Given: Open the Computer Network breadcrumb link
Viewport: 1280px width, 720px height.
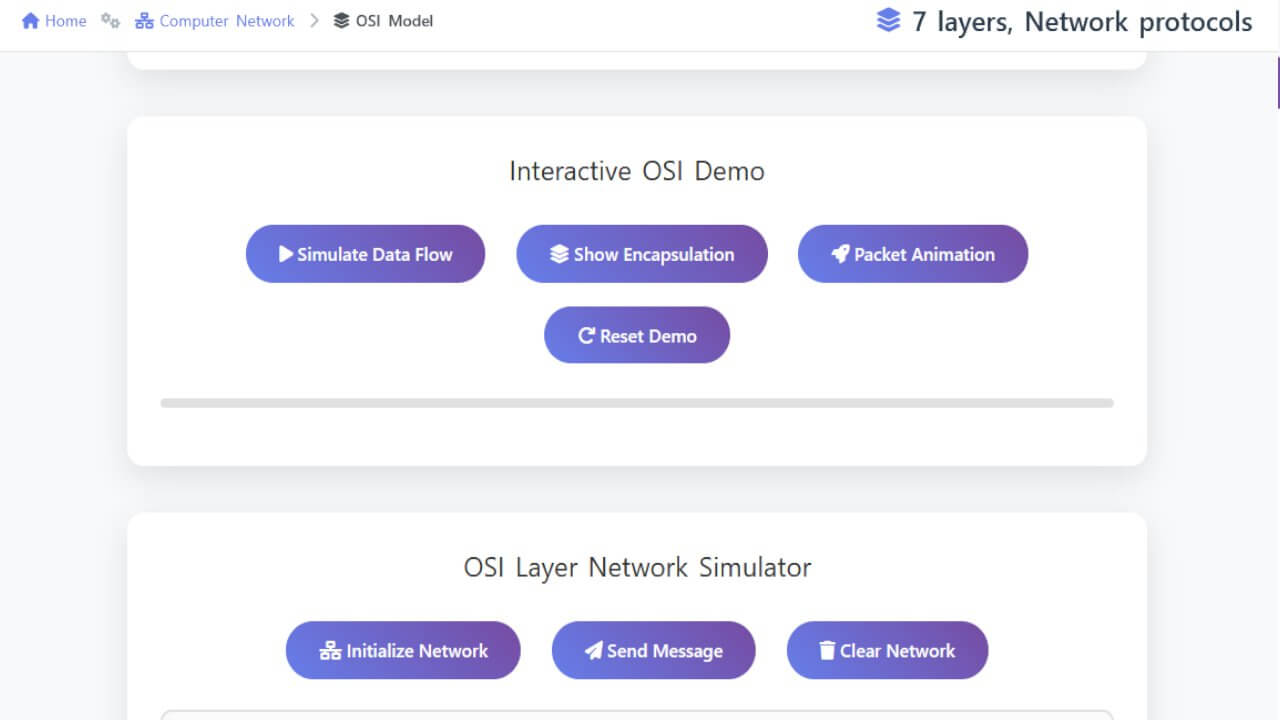Looking at the screenshot, I should (230, 20).
